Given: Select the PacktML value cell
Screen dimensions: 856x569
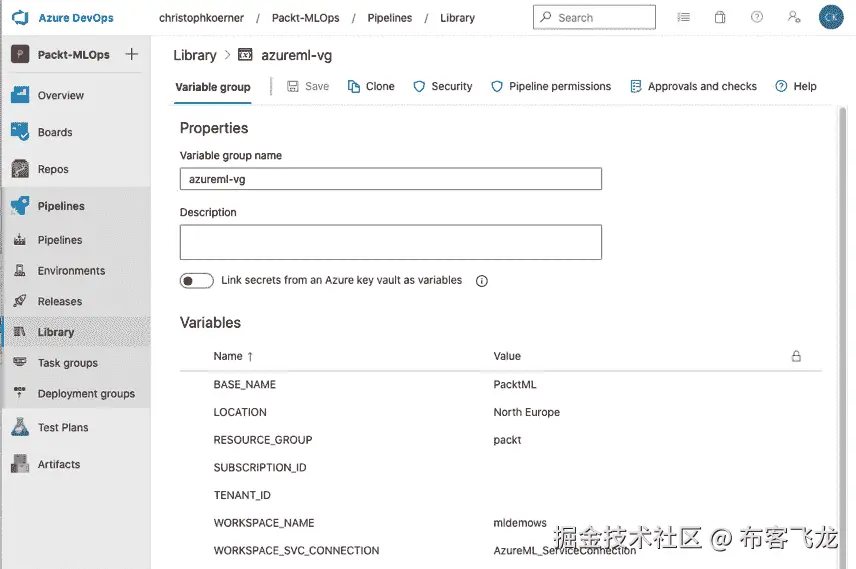Looking at the screenshot, I should pos(515,384).
